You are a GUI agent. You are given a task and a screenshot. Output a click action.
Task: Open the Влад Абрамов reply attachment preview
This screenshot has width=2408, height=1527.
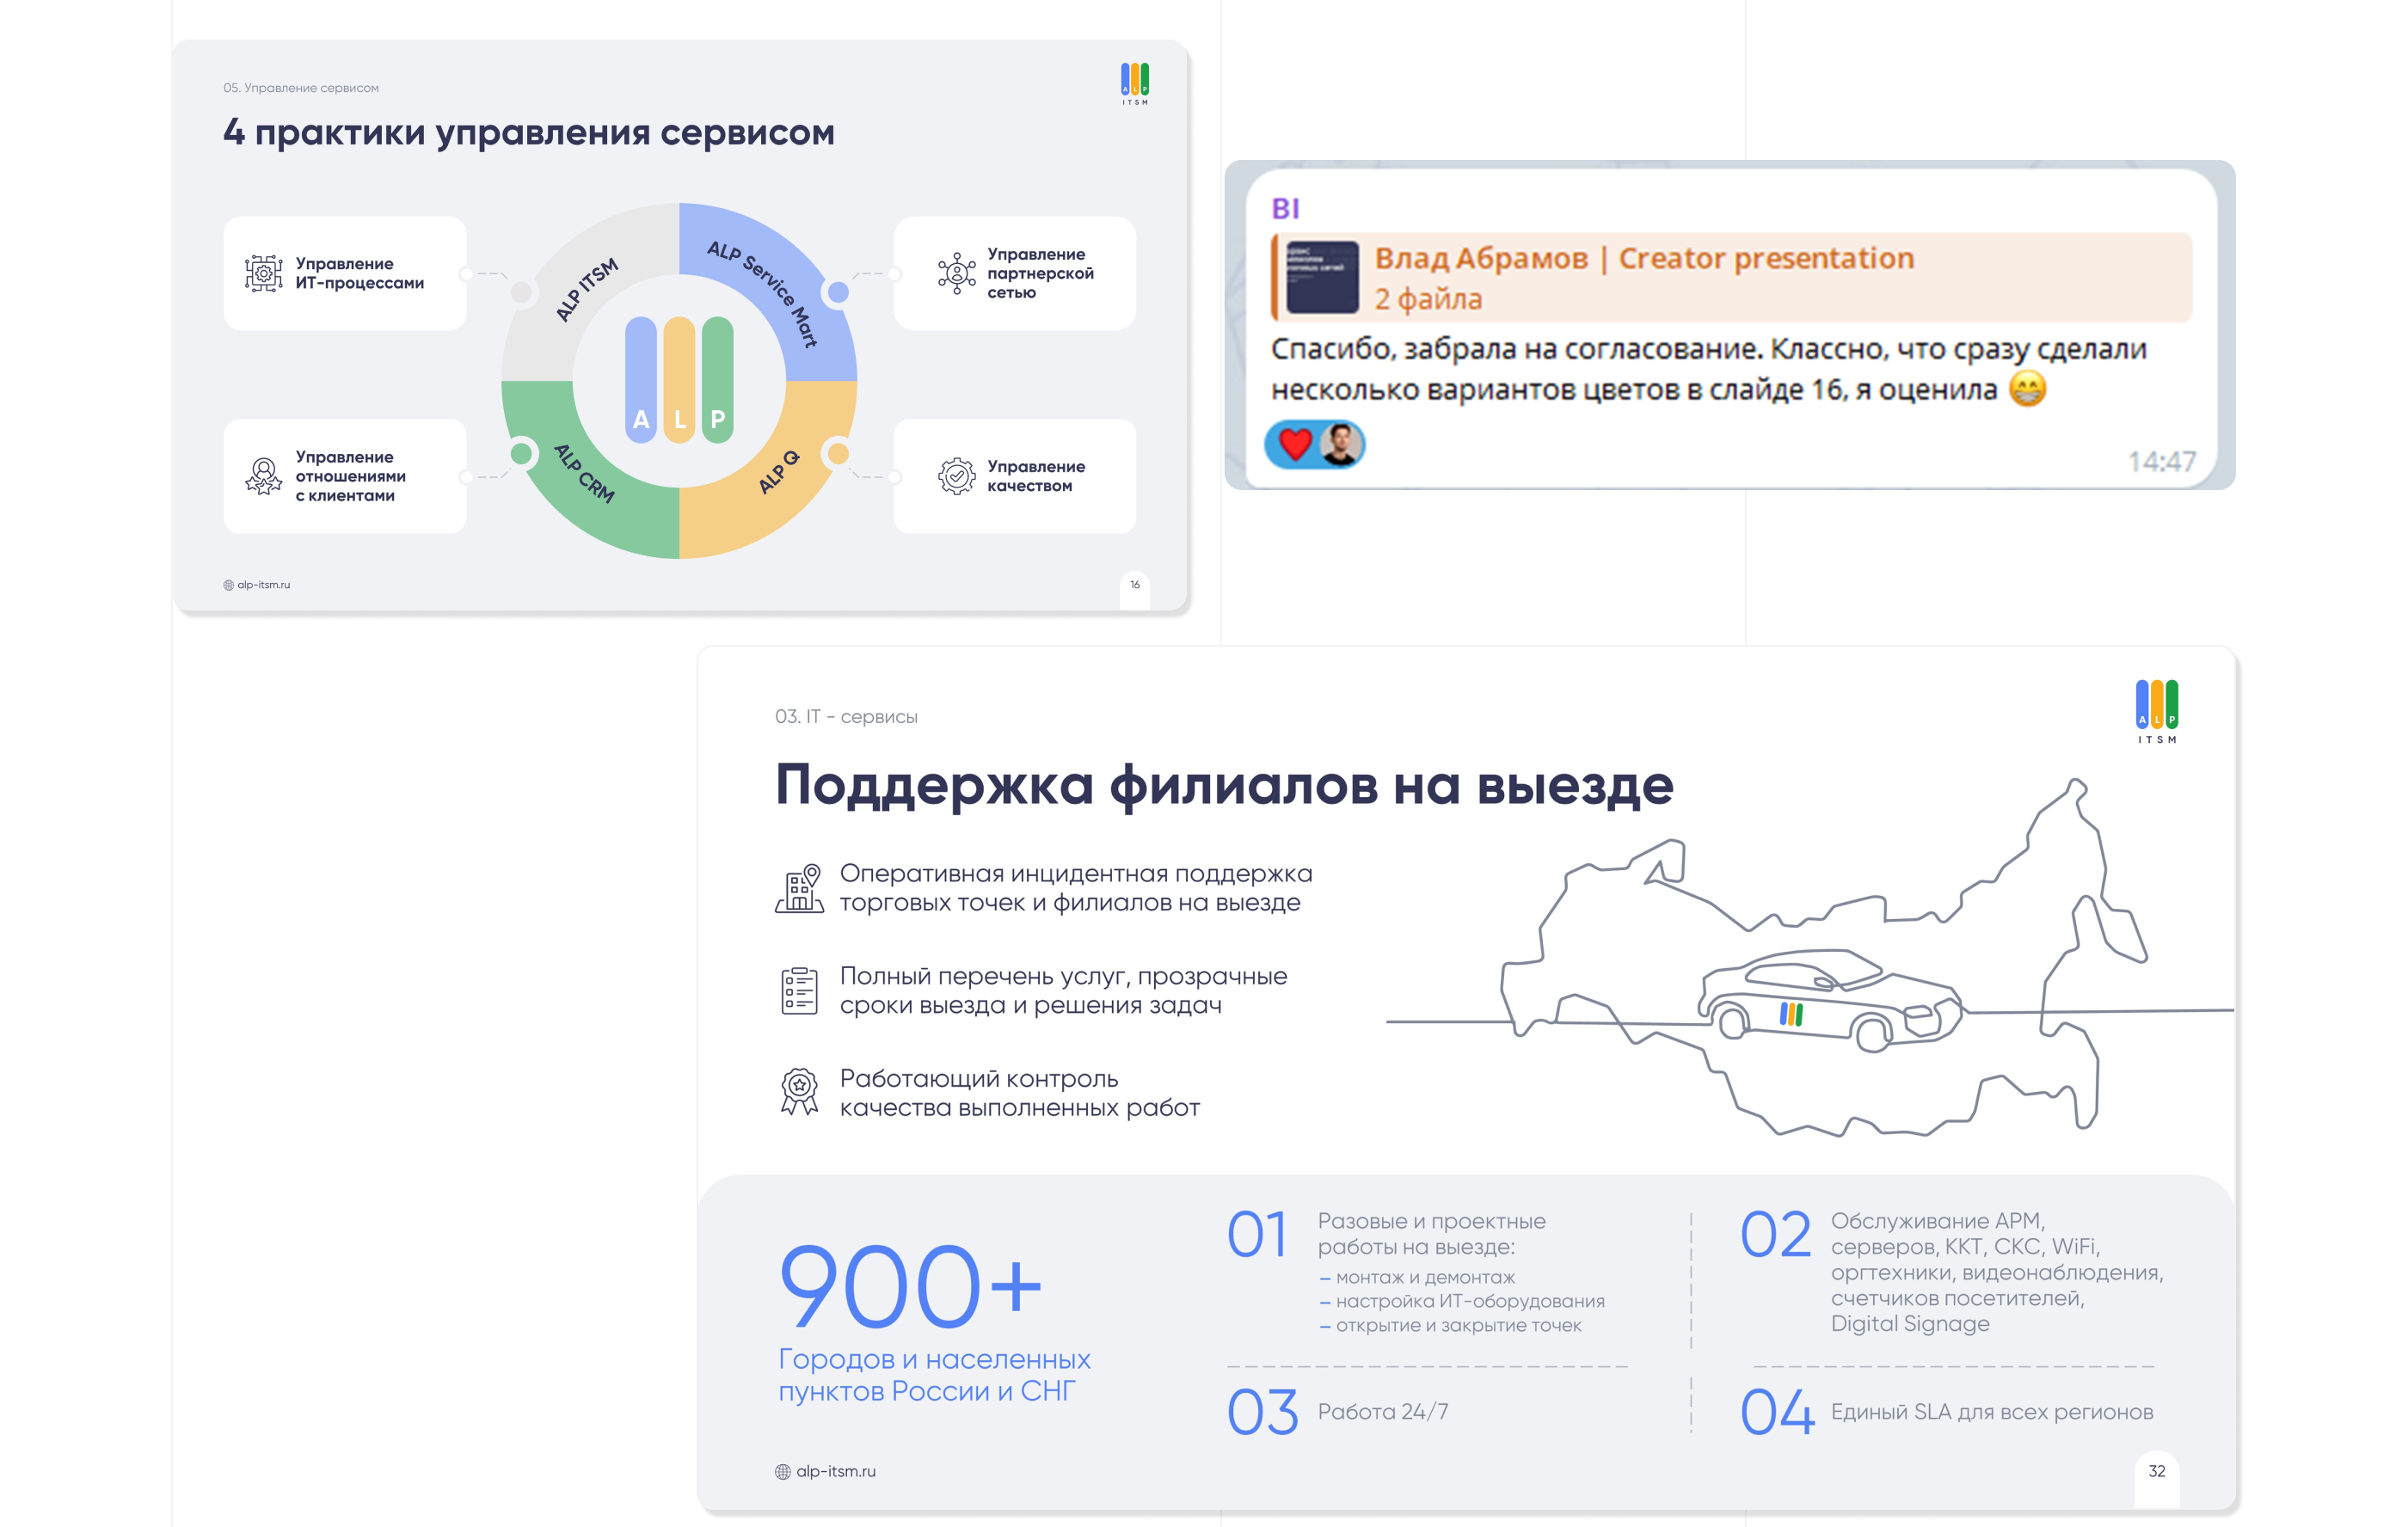[x=1322, y=277]
